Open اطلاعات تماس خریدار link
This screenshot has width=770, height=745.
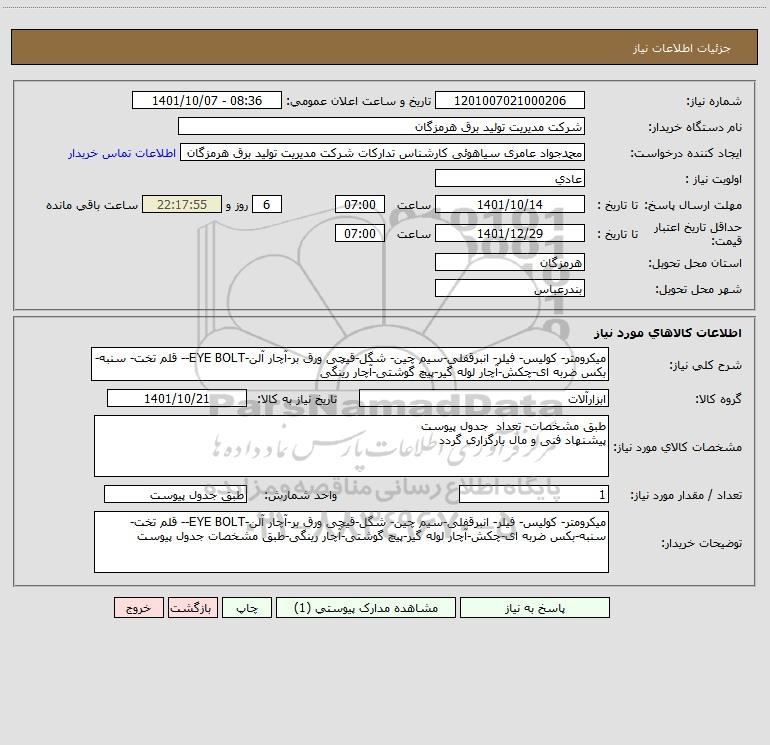[x=122, y=153]
